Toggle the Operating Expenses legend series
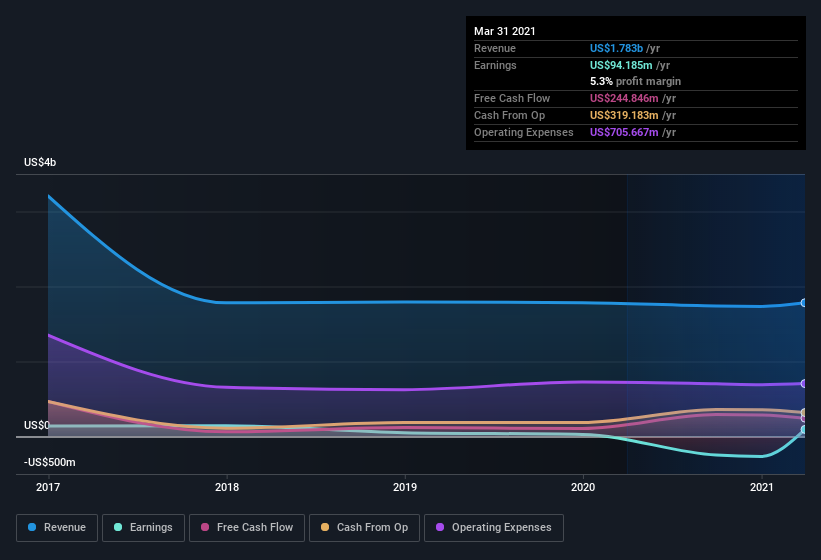This screenshot has height=560, width=821. coord(494,528)
